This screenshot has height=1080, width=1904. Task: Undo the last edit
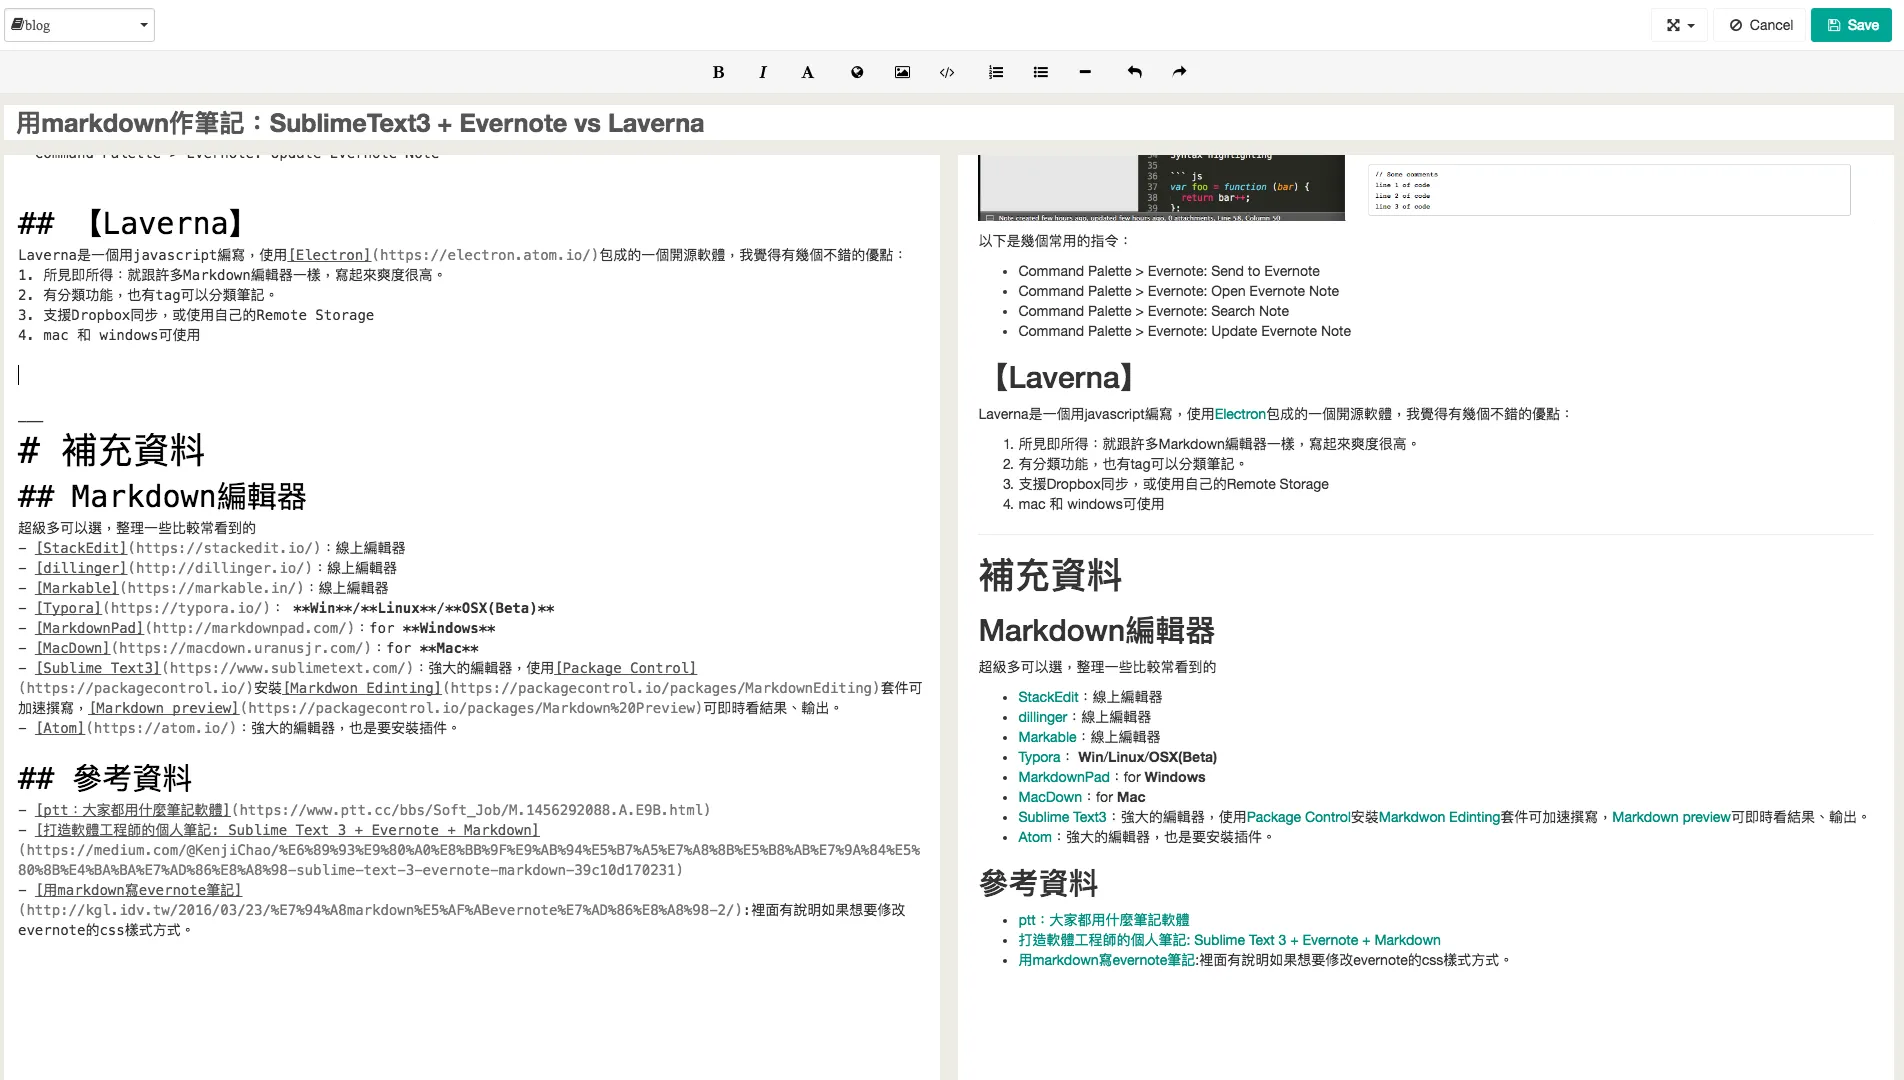point(1134,71)
